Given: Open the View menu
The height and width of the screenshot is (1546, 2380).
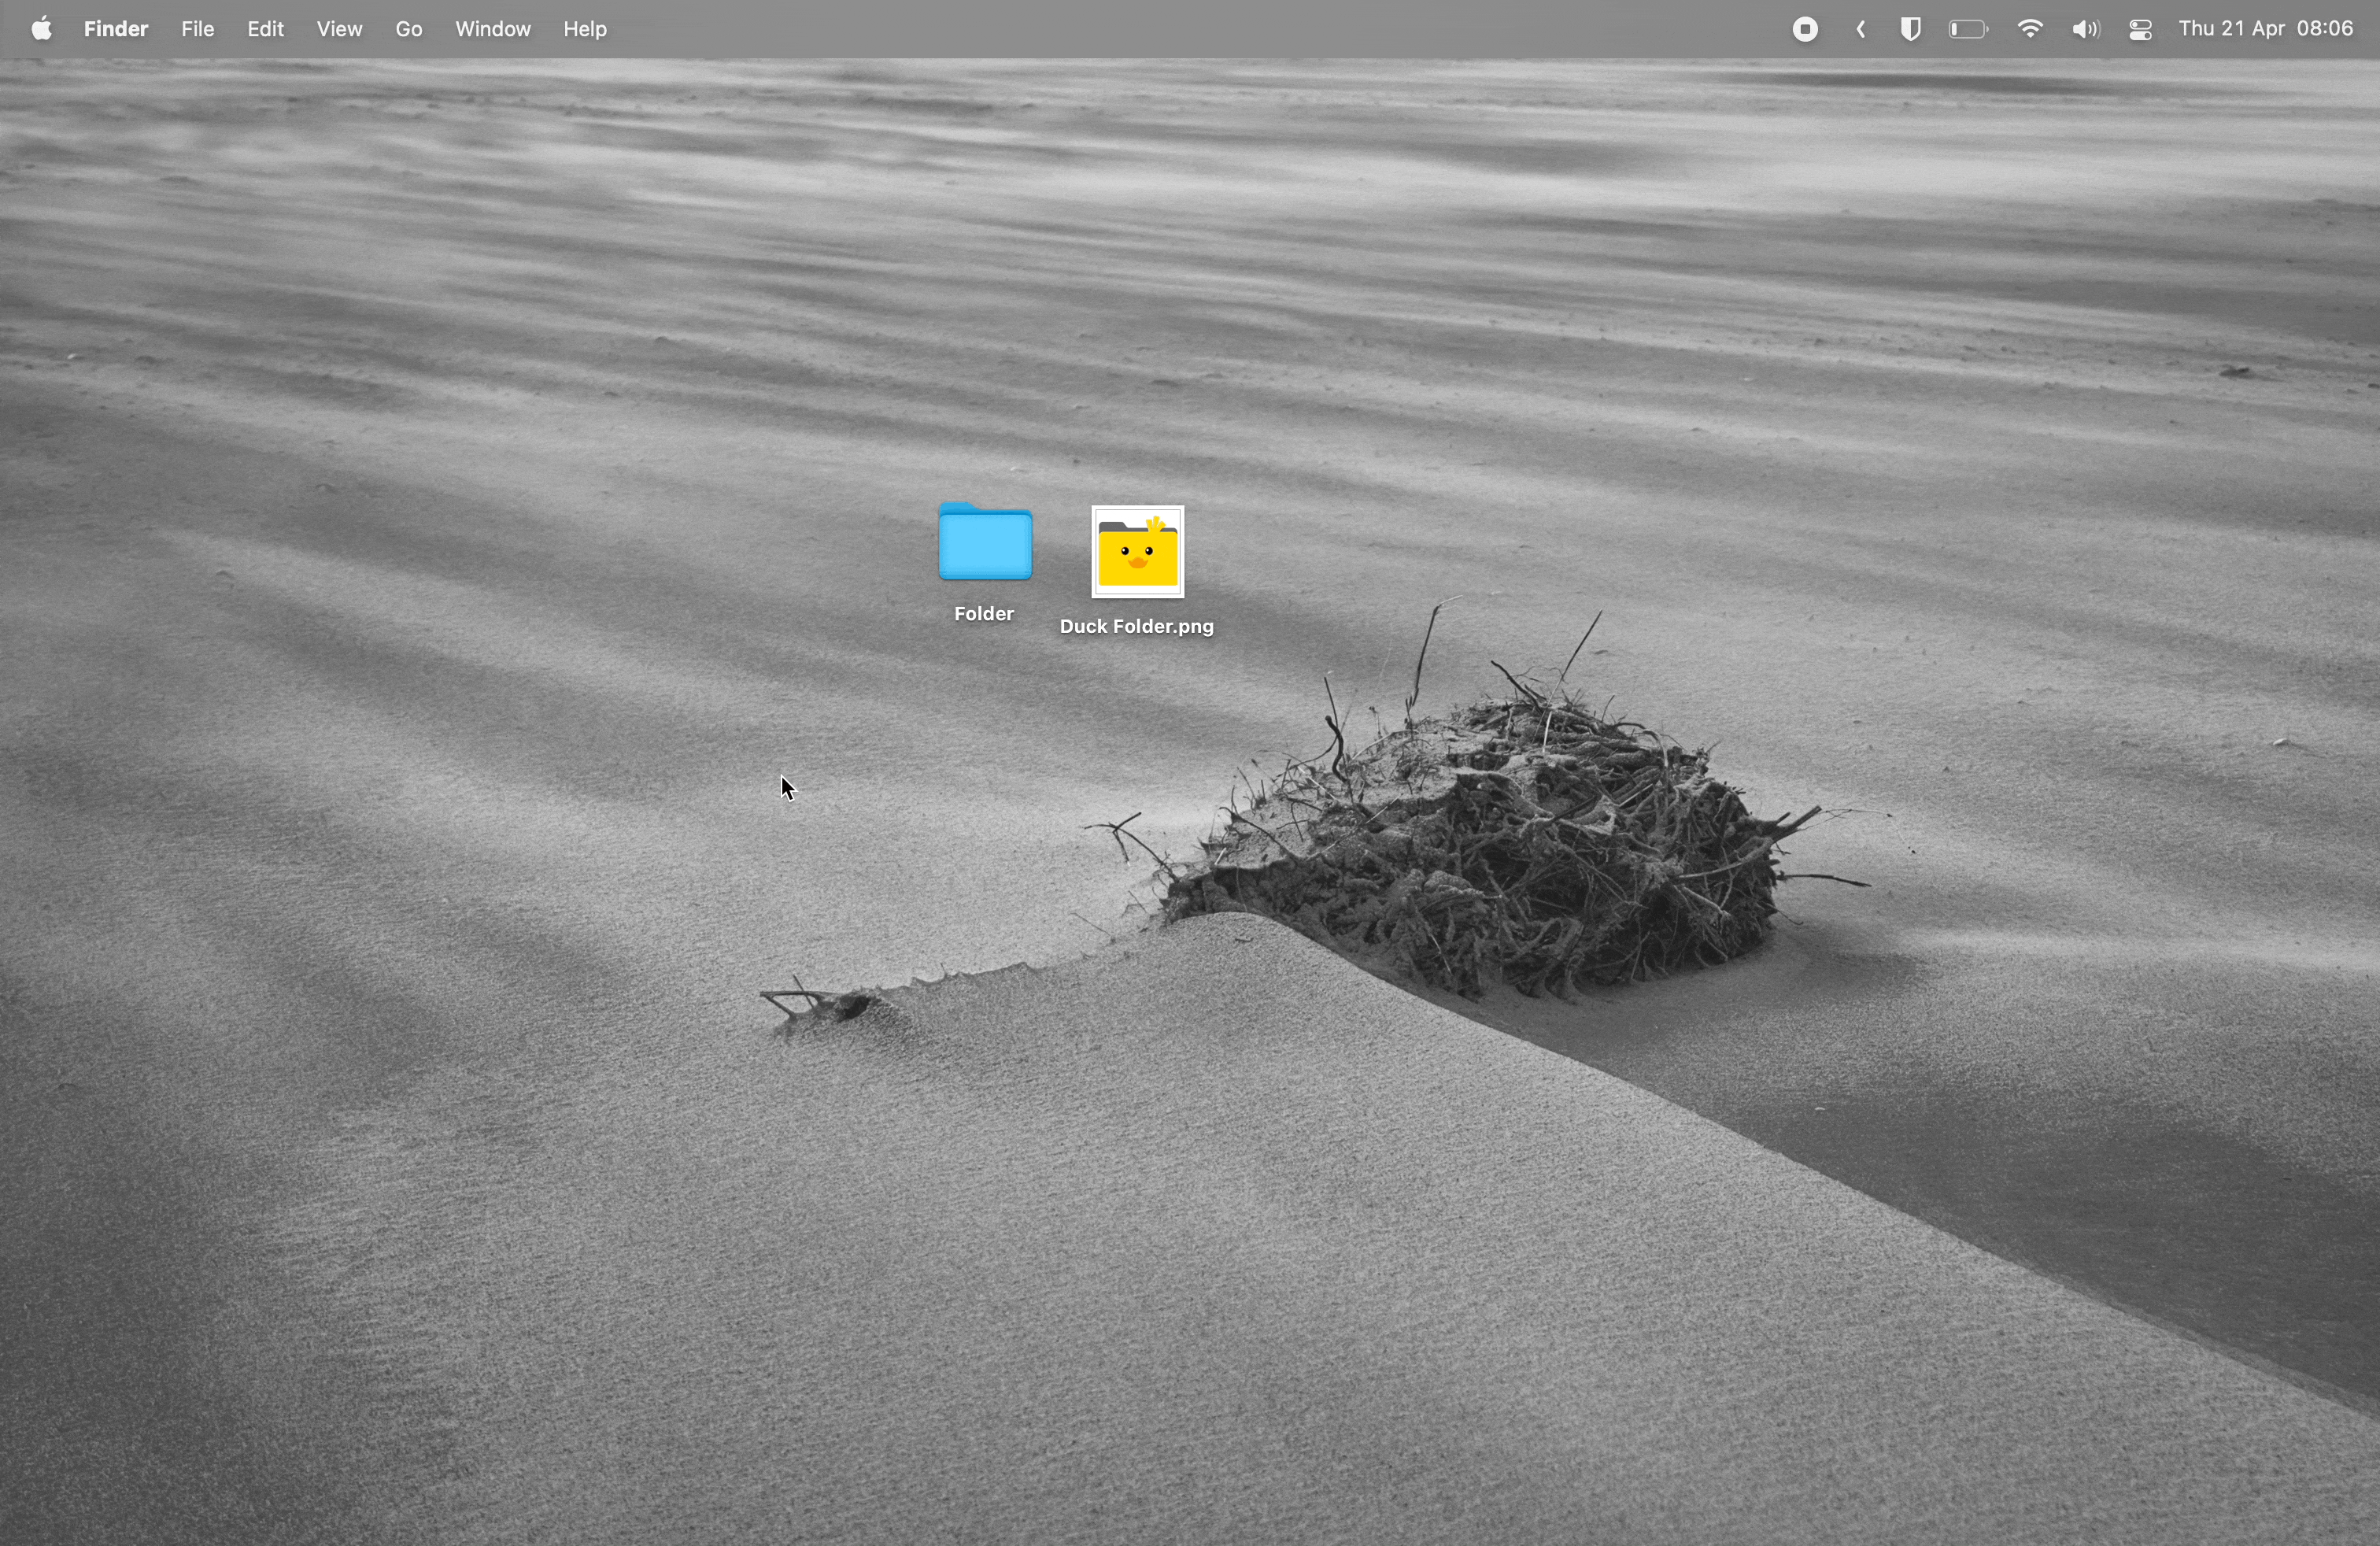Looking at the screenshot, I should click(x=340, y=29).
